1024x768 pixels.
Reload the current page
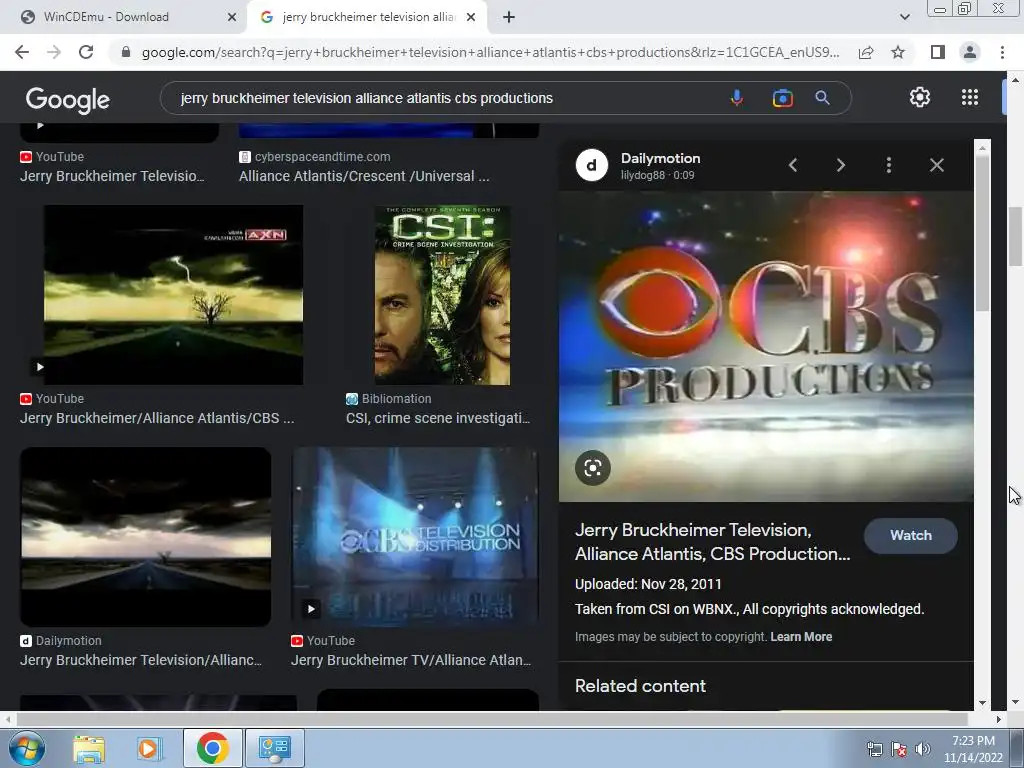[x=86, y=52]
